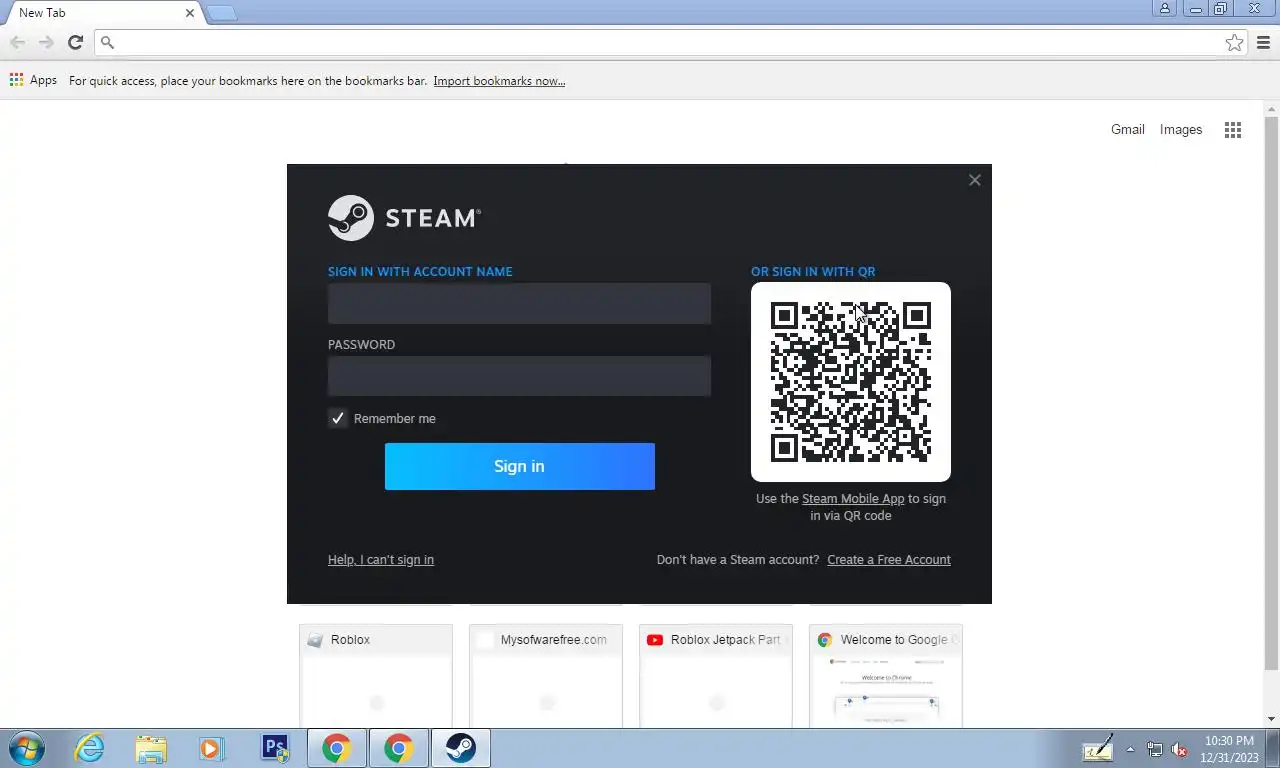Click the taskbar clock showing 10:30 PM
The image size is (1280, 768).
(1229, 749)
